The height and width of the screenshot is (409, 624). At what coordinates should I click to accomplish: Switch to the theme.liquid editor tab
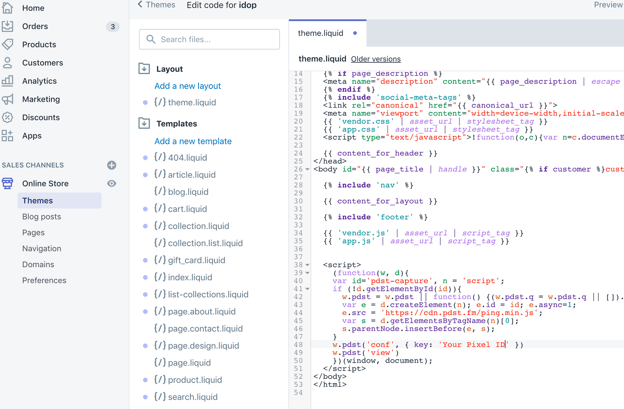tap(328, 33)
